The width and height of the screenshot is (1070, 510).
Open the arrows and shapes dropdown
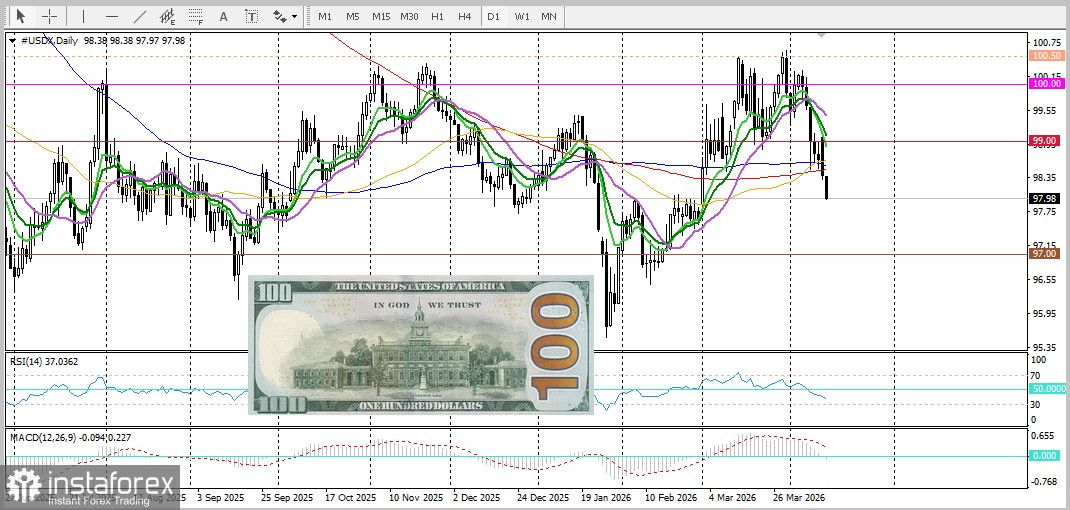[285, 16]
